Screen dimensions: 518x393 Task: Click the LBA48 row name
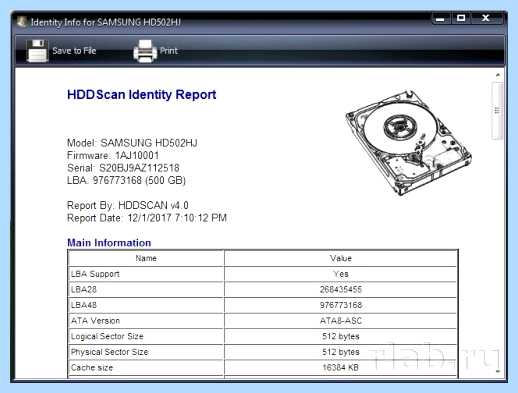tap(84, 305)
